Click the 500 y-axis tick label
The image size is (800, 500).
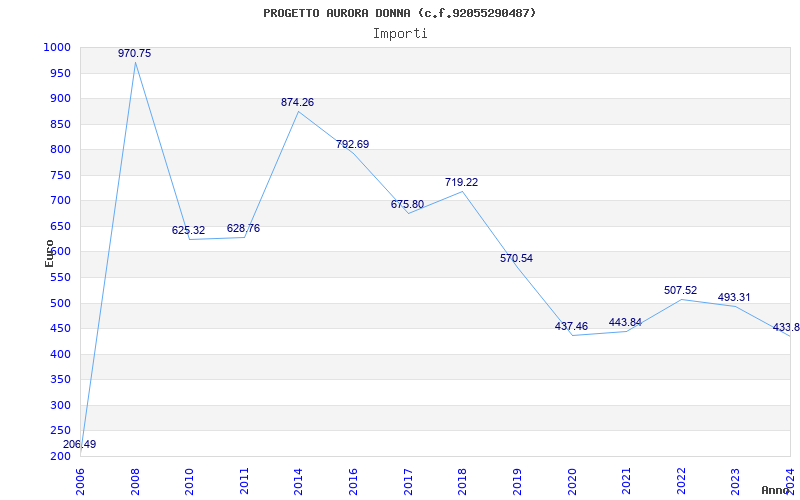[x=60, y=303]
